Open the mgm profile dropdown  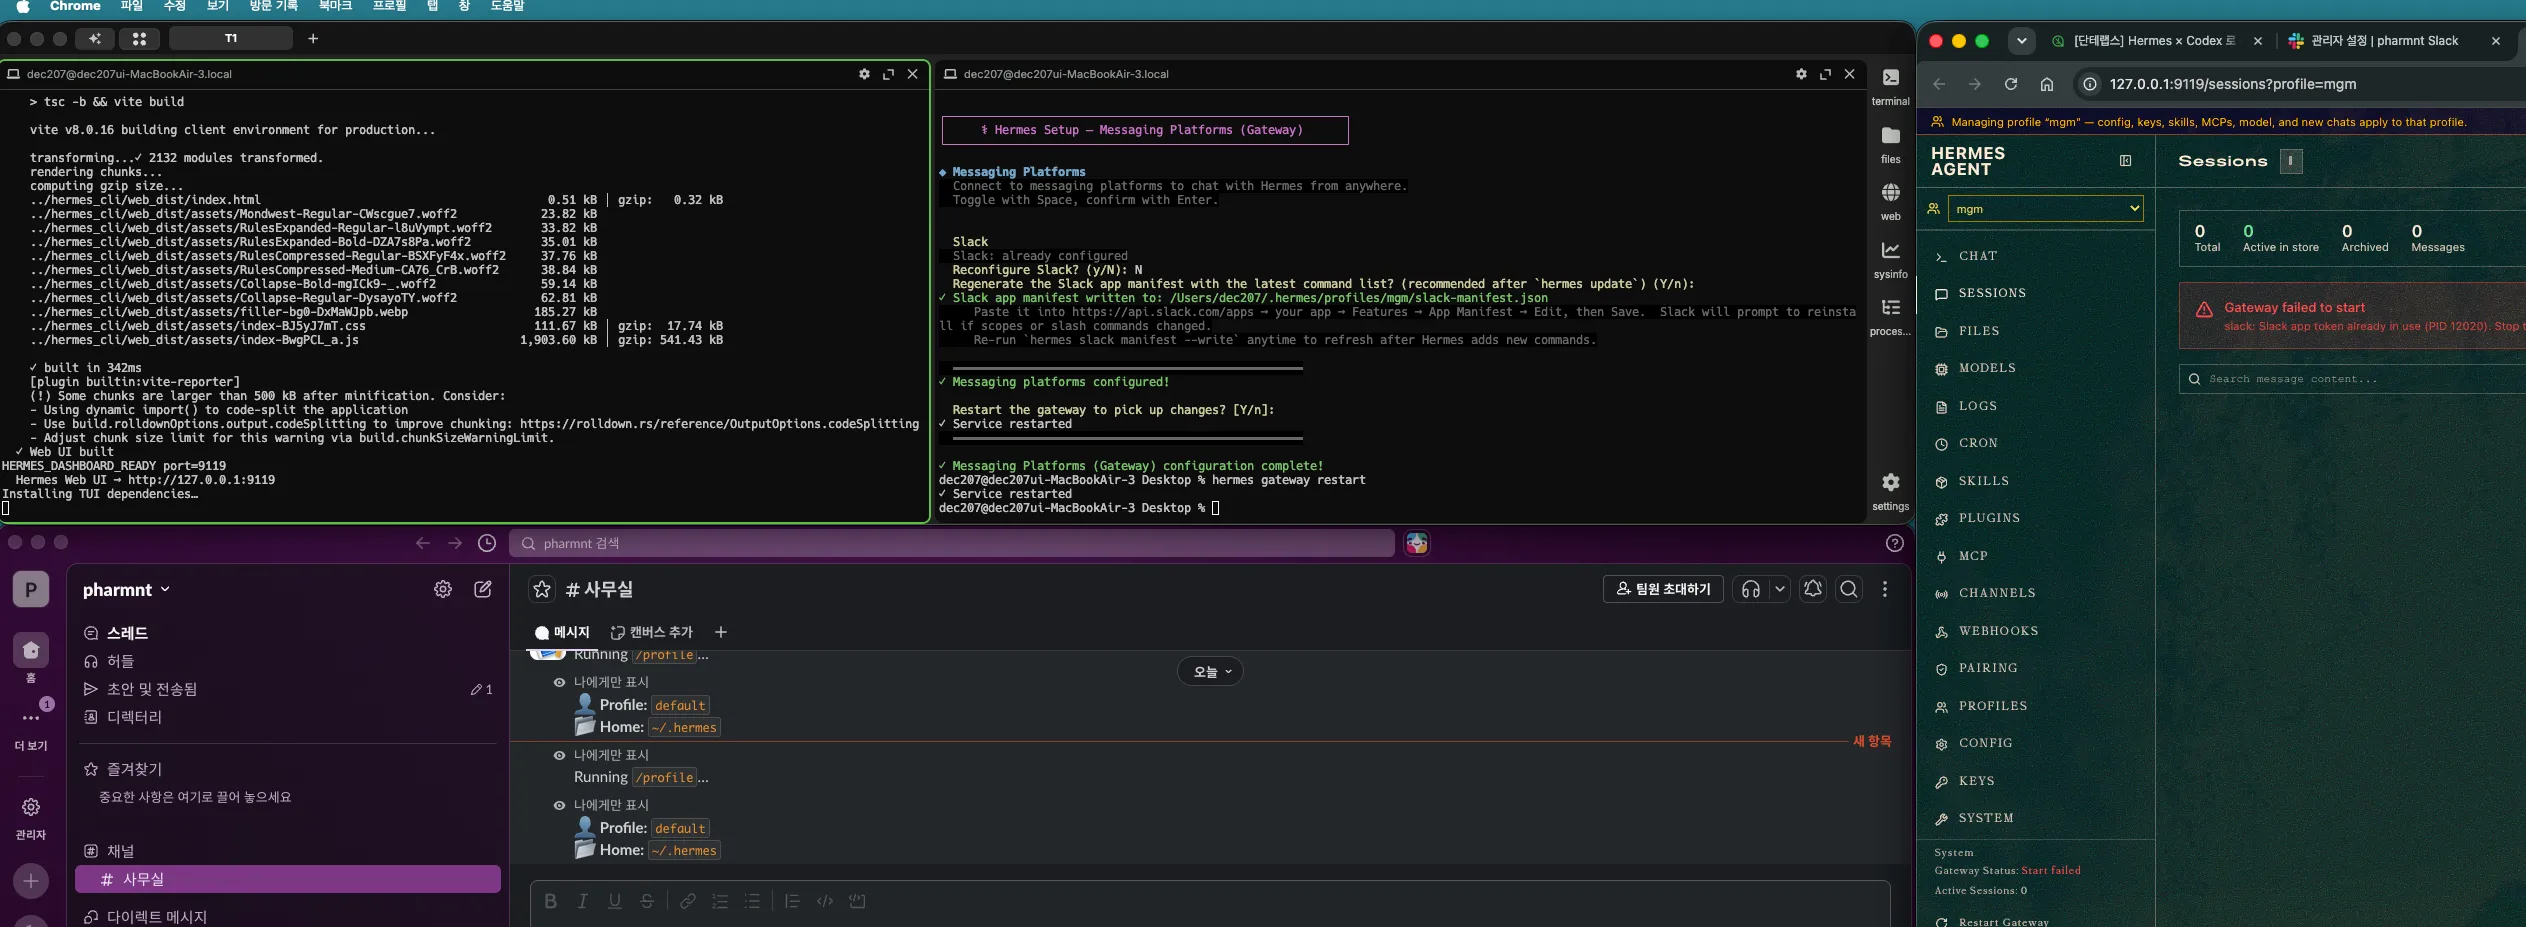point(2045,208)
